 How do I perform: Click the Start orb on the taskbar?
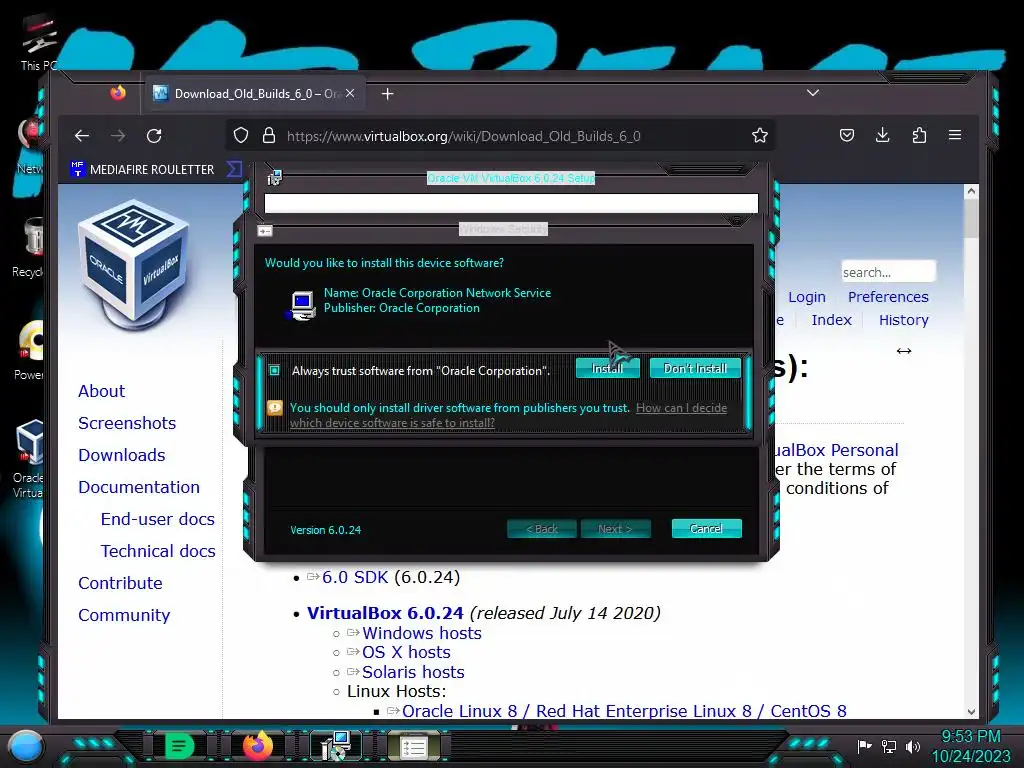coord(26,746)
